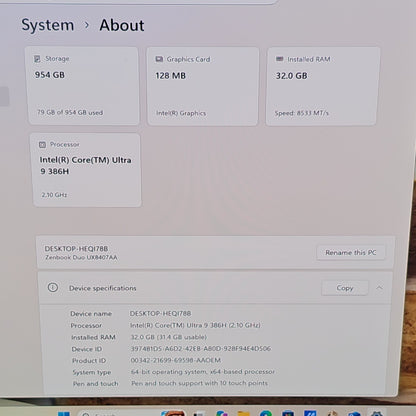
Task: Select the Device ID value
Action: click(x=201, y=349)
